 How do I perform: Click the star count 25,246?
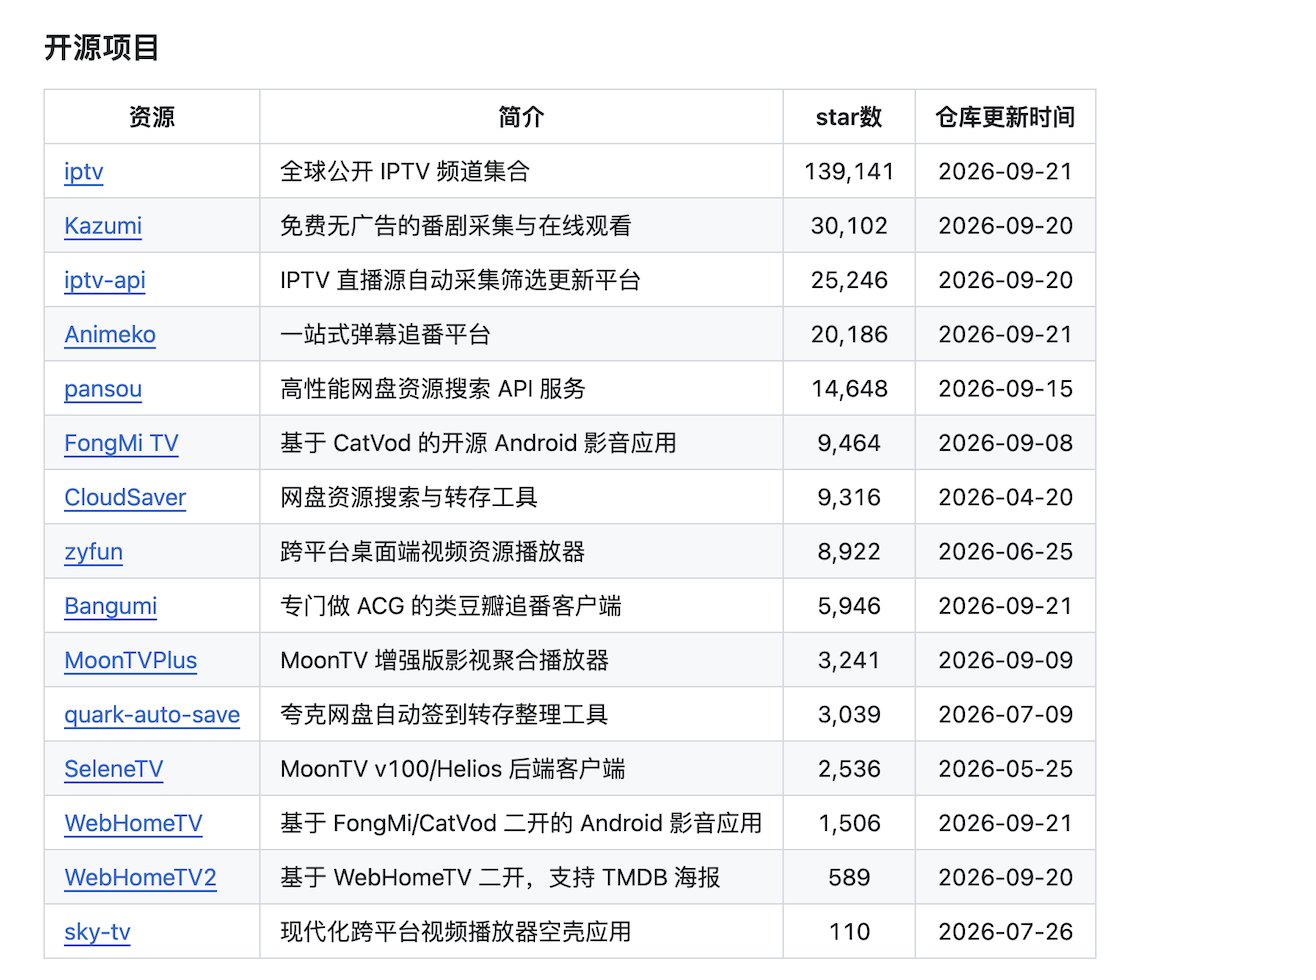tap(849, 280)
